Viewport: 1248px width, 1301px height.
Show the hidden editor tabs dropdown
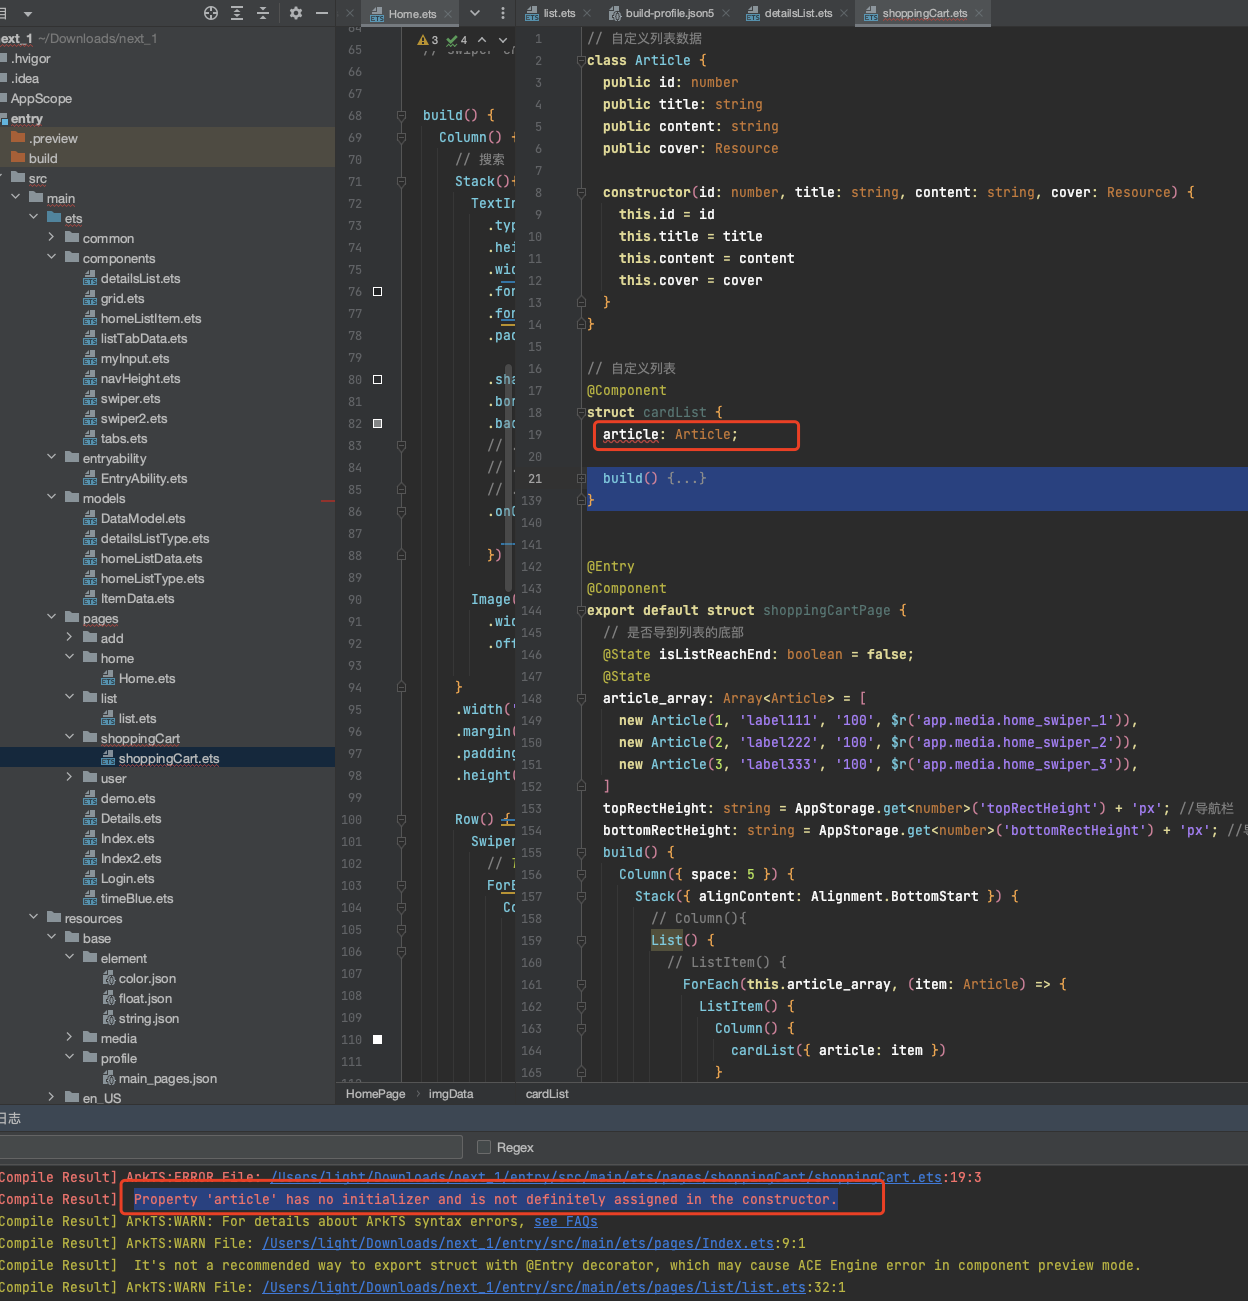475,13
